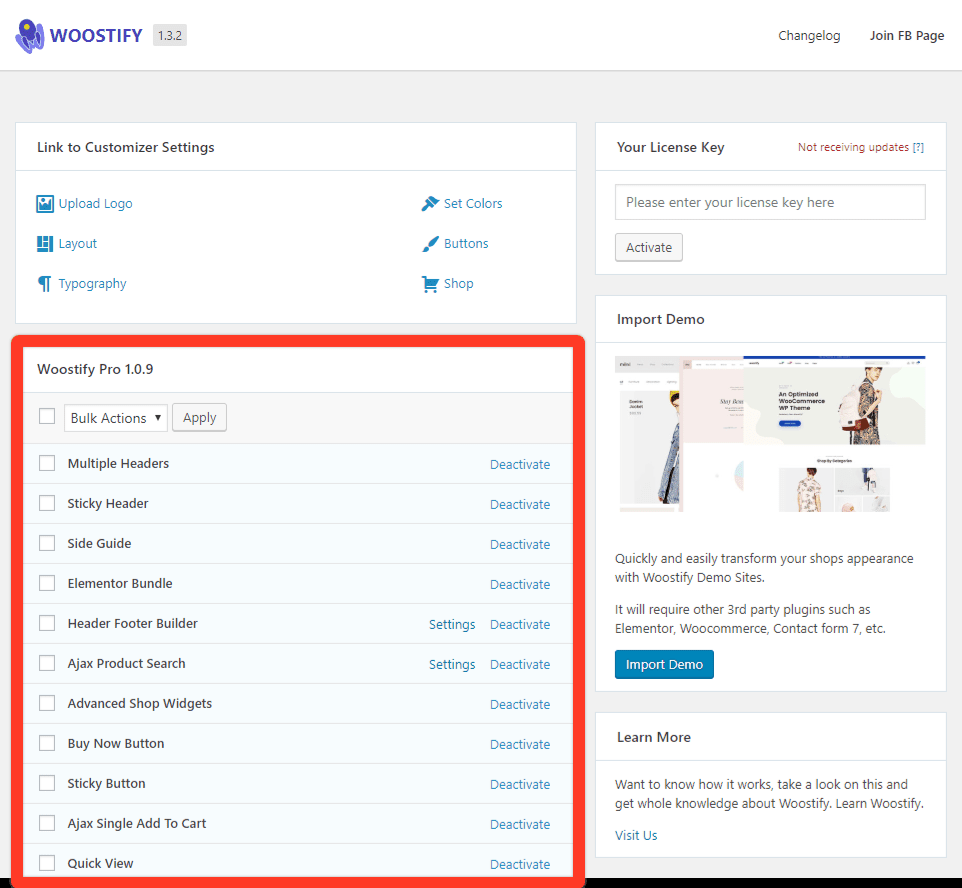962x888 pixels.
Task: Check the Quick View checkbox
Action: pos(47,863)
